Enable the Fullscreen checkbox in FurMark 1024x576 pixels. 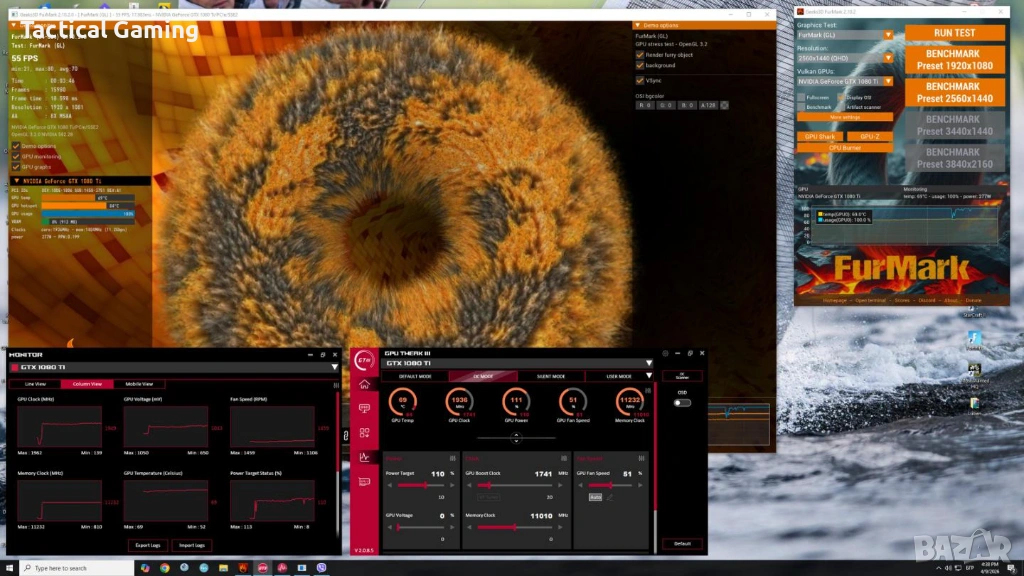[x=802, y=97]
